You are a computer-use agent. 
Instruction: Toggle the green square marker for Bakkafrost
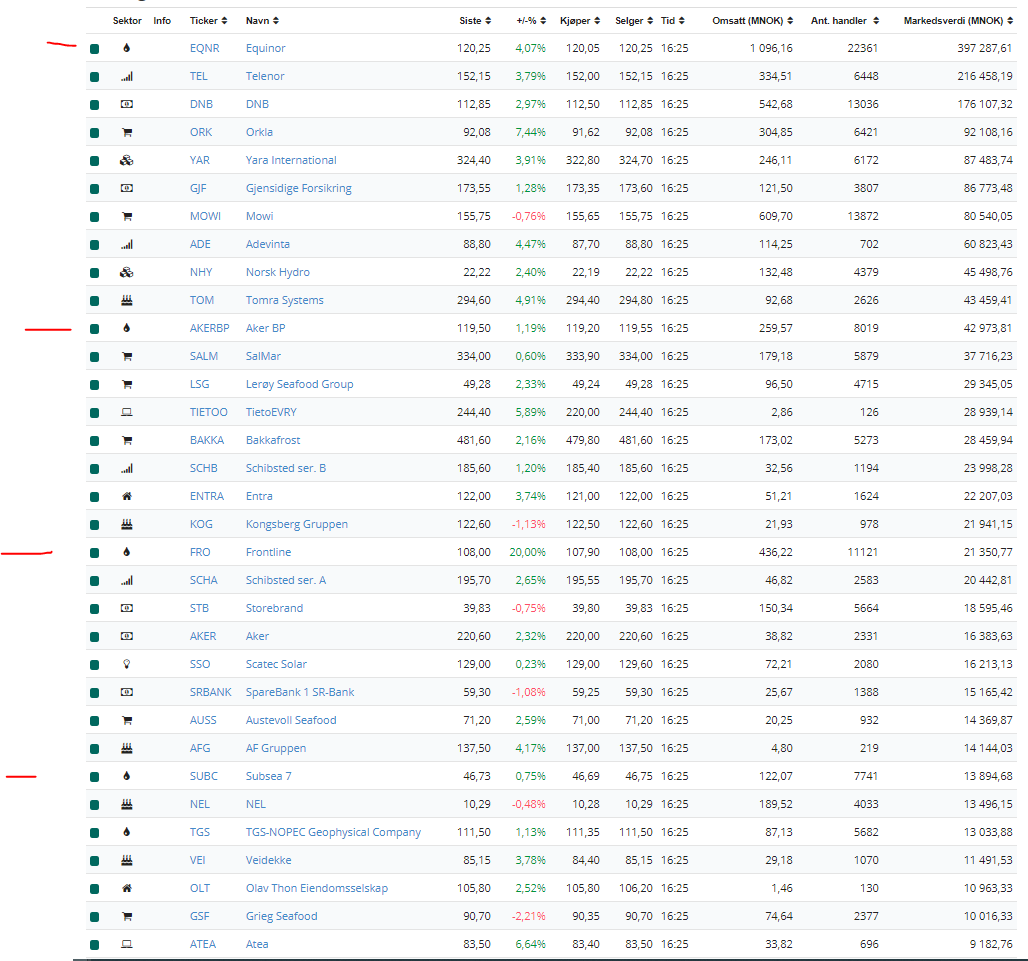pyautogui.click(x=94, y=441)
